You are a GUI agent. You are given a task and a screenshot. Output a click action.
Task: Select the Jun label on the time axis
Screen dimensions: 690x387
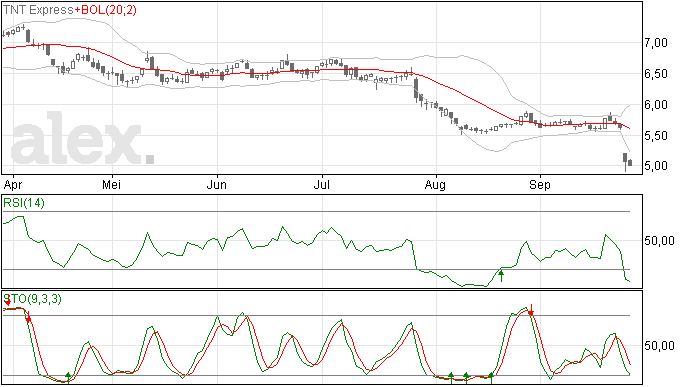click(217, 184)
